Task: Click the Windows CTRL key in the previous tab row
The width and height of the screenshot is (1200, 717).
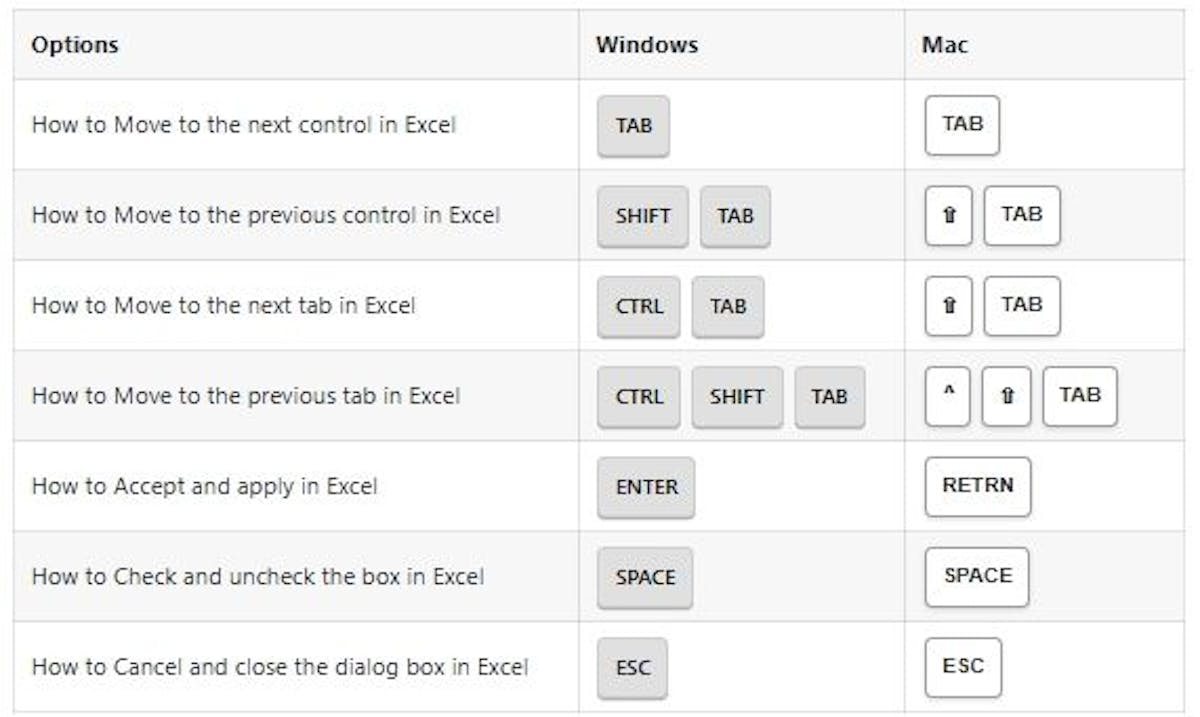Action: pos(639,397)
